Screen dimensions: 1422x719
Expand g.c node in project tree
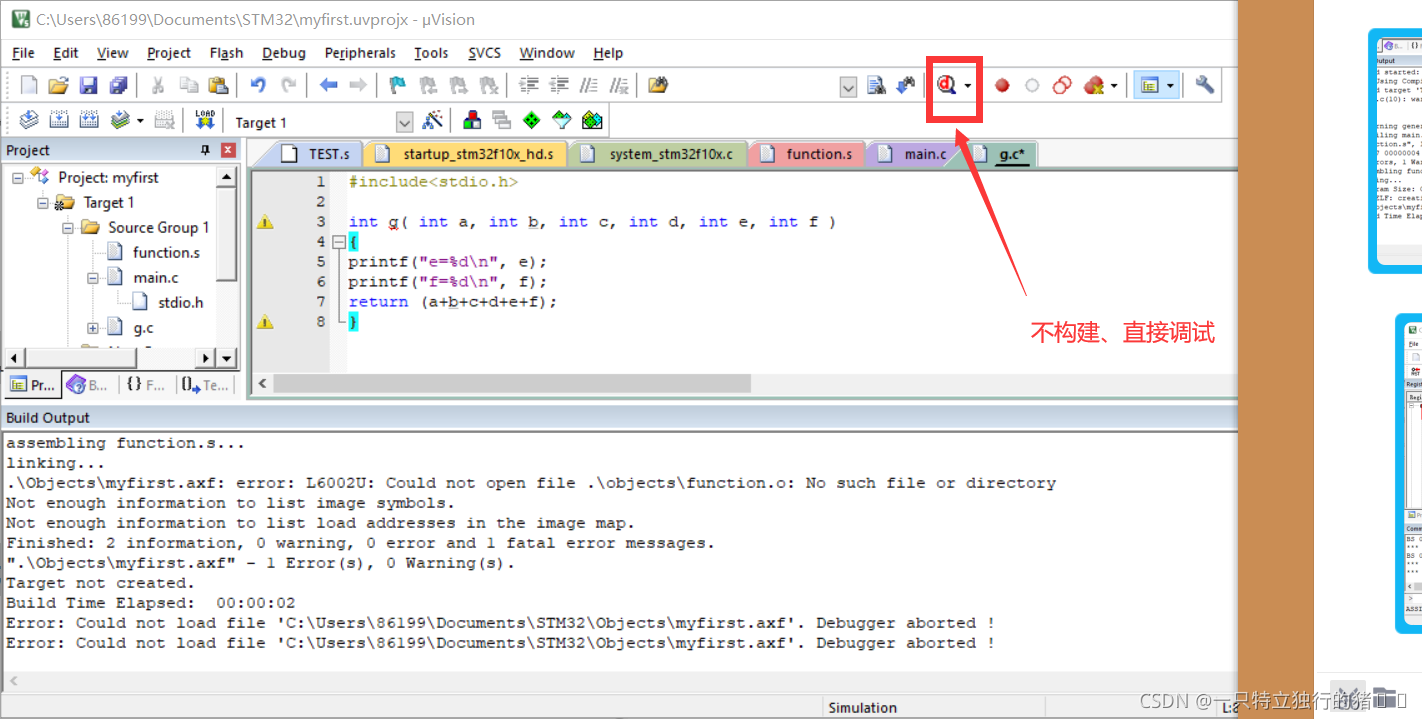coord(93,327)
